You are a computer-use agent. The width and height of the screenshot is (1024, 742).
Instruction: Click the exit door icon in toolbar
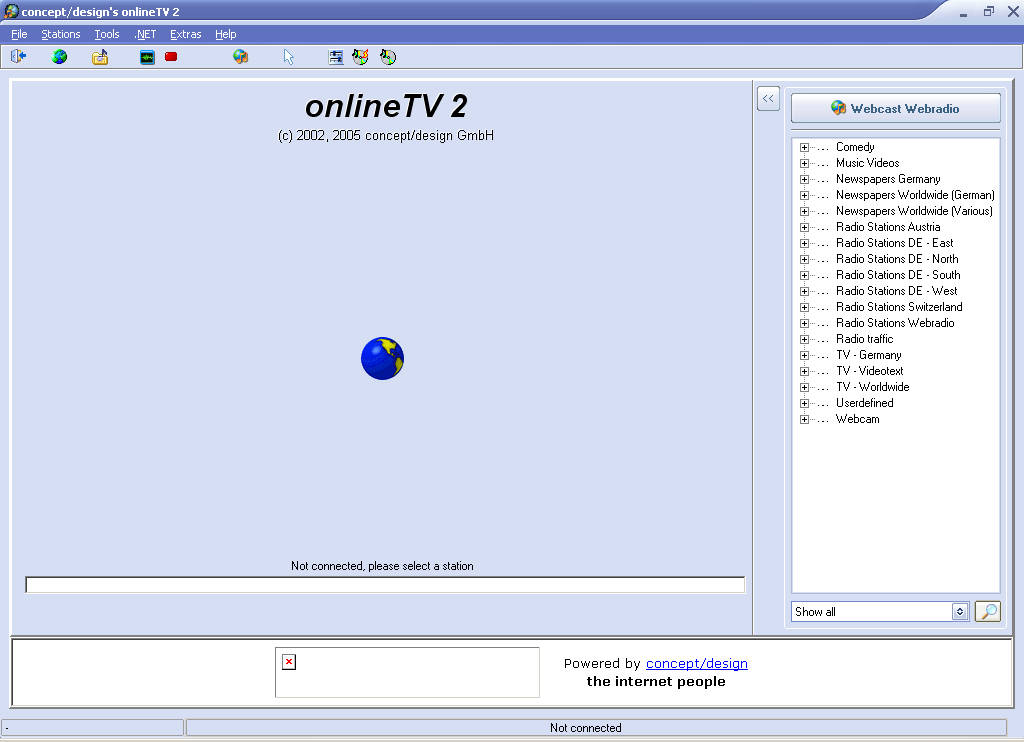click(x=18, y=57)
